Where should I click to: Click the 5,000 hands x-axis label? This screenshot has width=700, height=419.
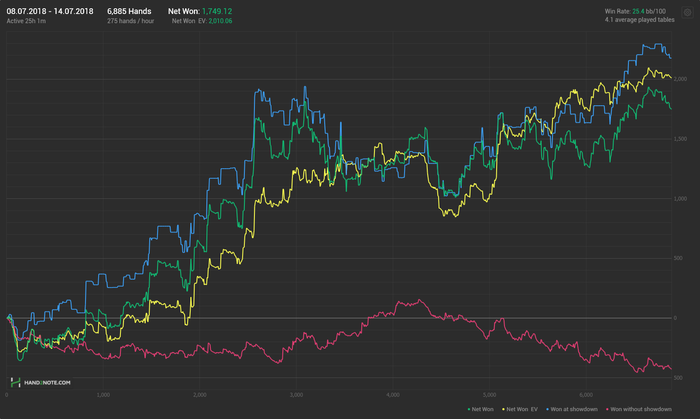click(x=490, y=395)
